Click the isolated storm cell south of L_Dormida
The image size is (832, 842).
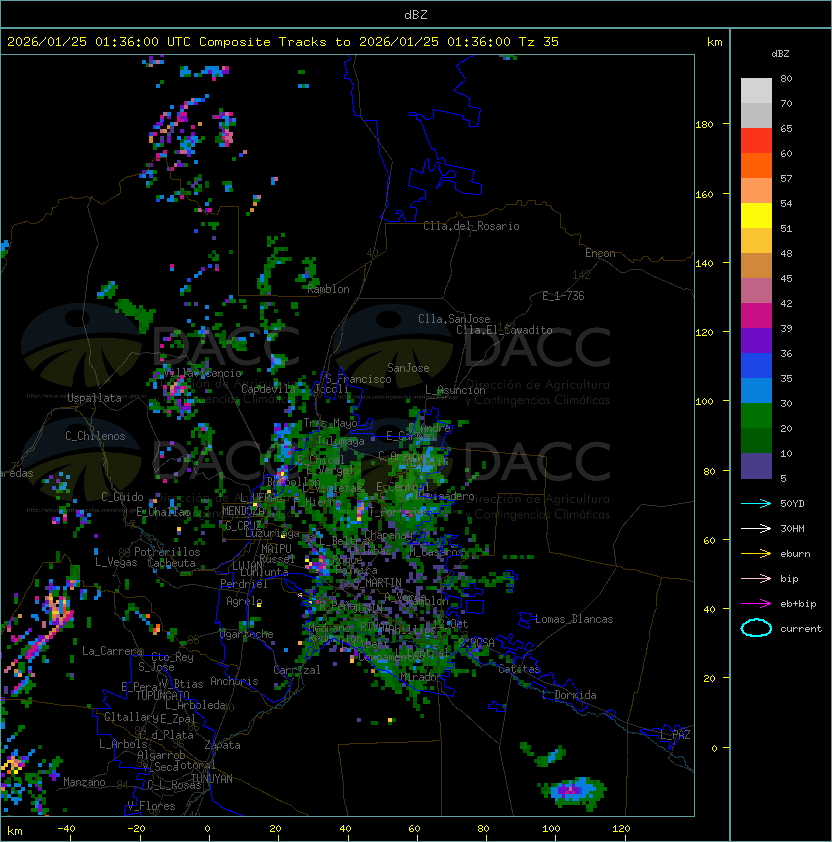pyautogui.click(x=573, y=793)
